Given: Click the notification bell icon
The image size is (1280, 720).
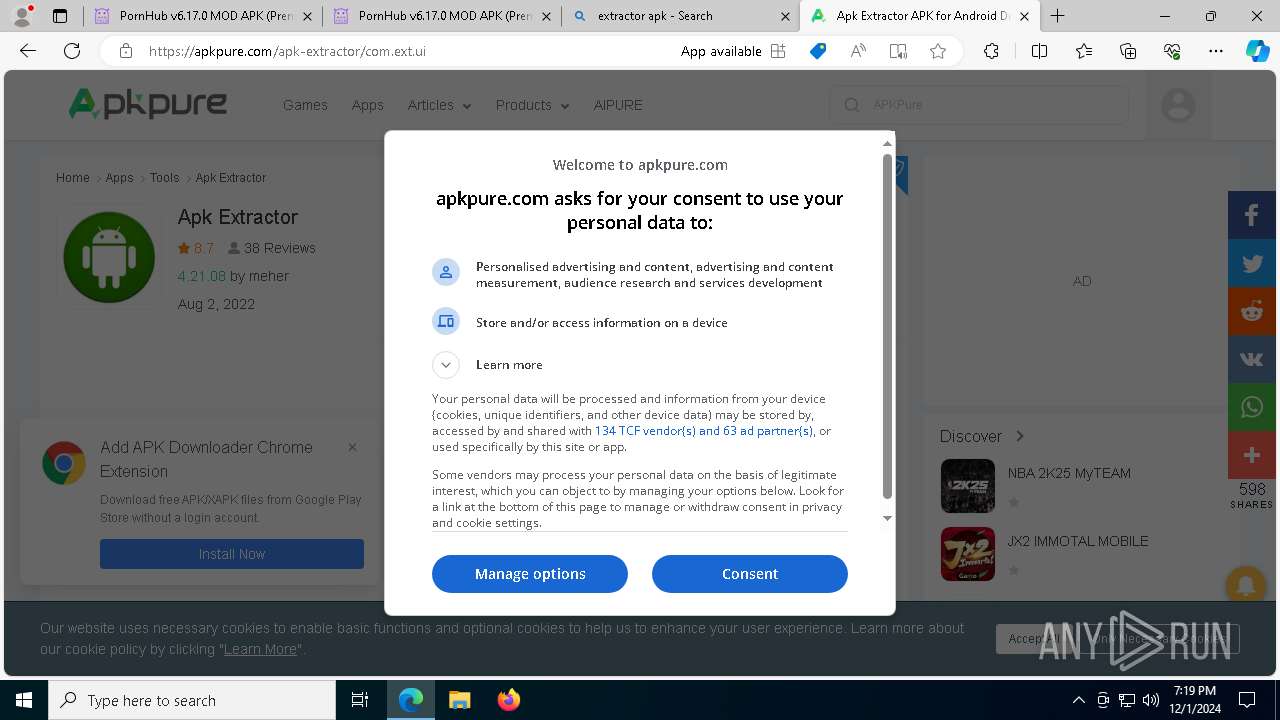Looking at the screenshot, I should coord(1246,586).
